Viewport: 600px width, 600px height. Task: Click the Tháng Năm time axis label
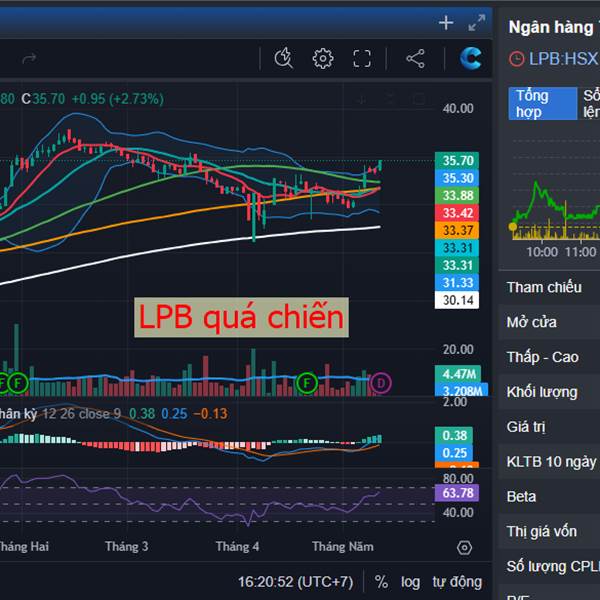(343, 546)
